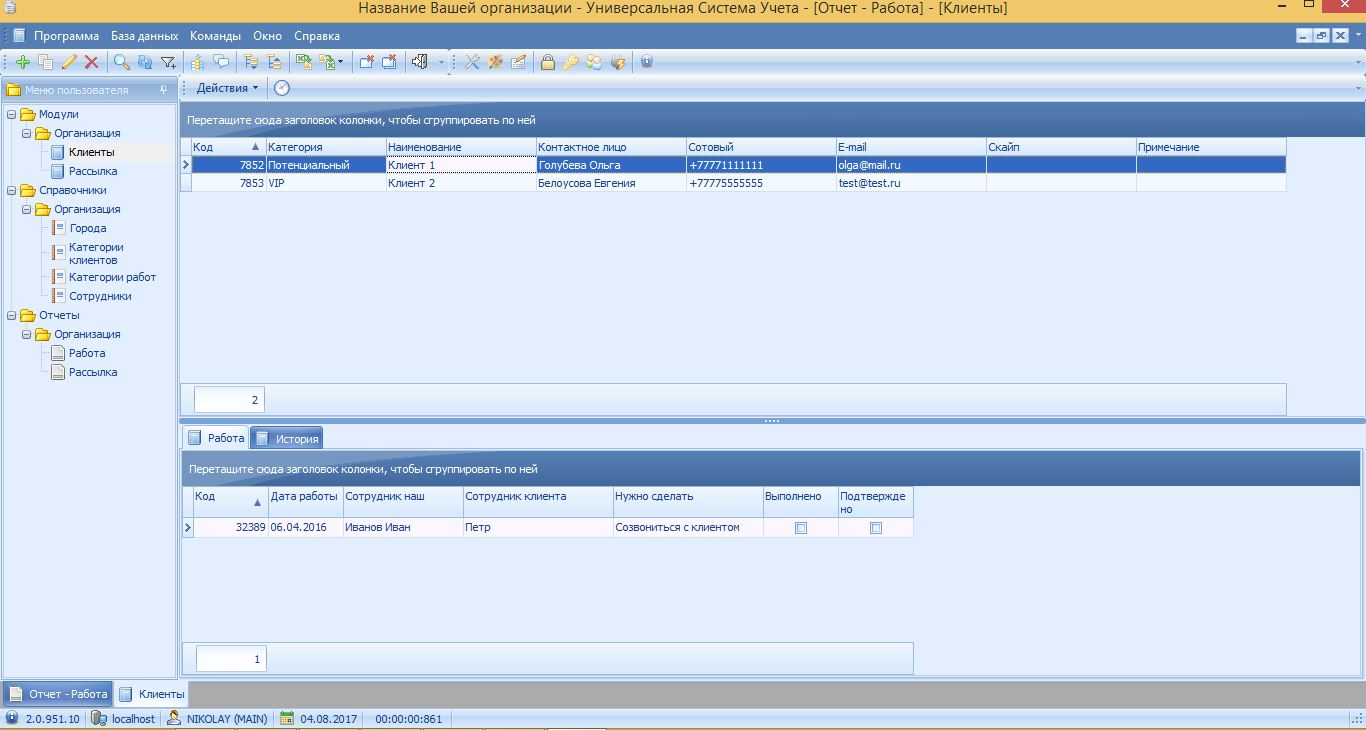
Task: Edit the record with the pencil icon
Action: (68, 62)
